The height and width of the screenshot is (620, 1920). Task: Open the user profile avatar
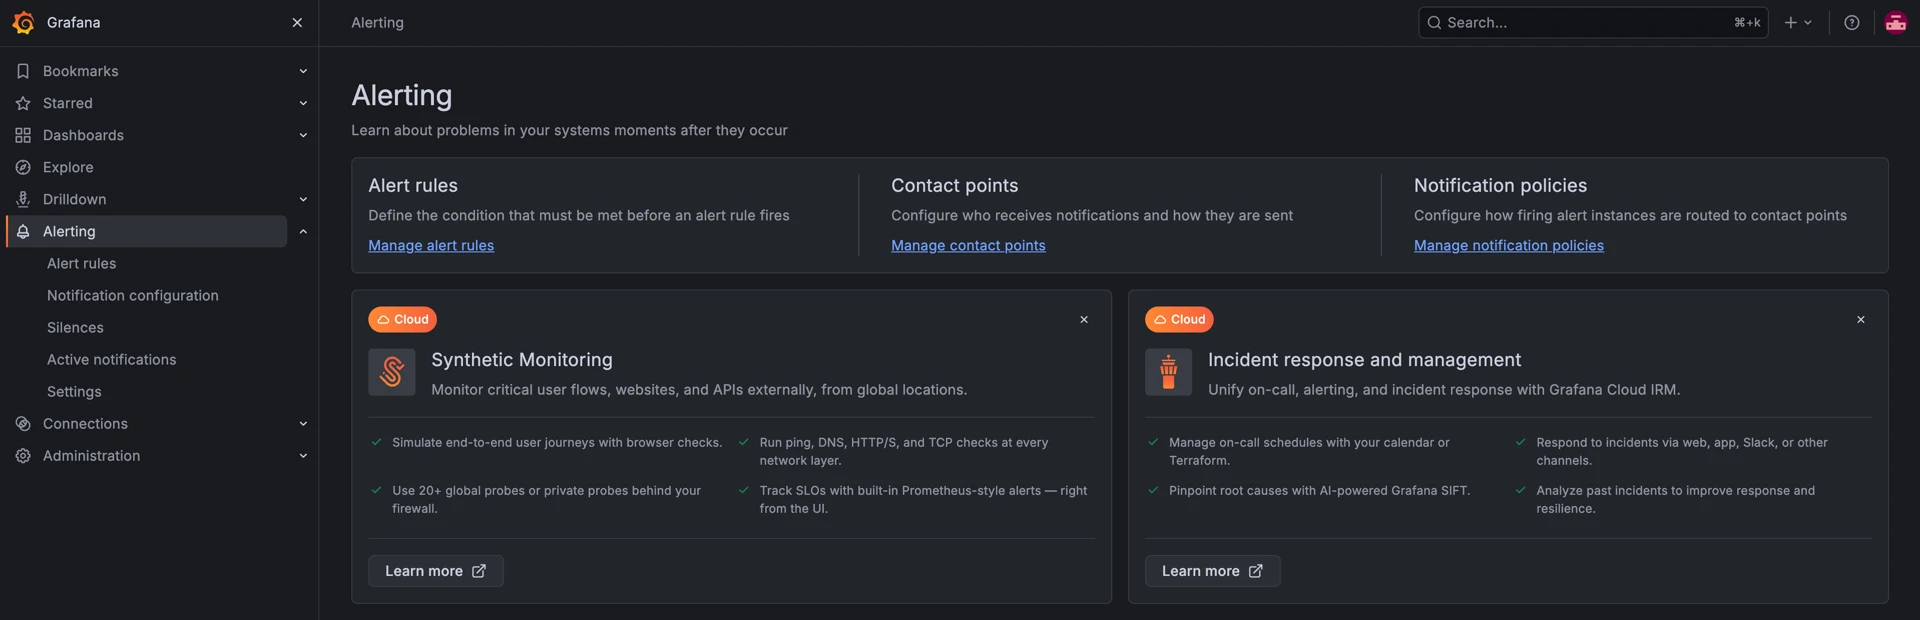1896,22
